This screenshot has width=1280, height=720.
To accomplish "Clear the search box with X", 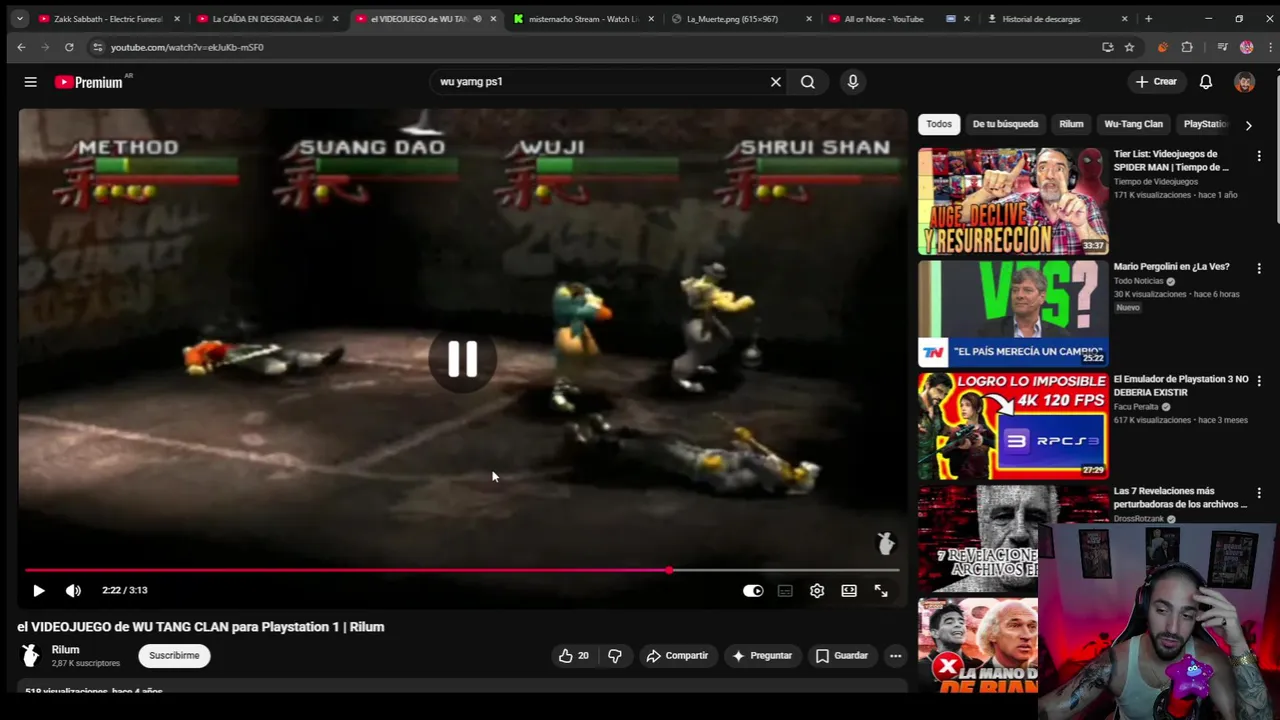I will point(775,82).
